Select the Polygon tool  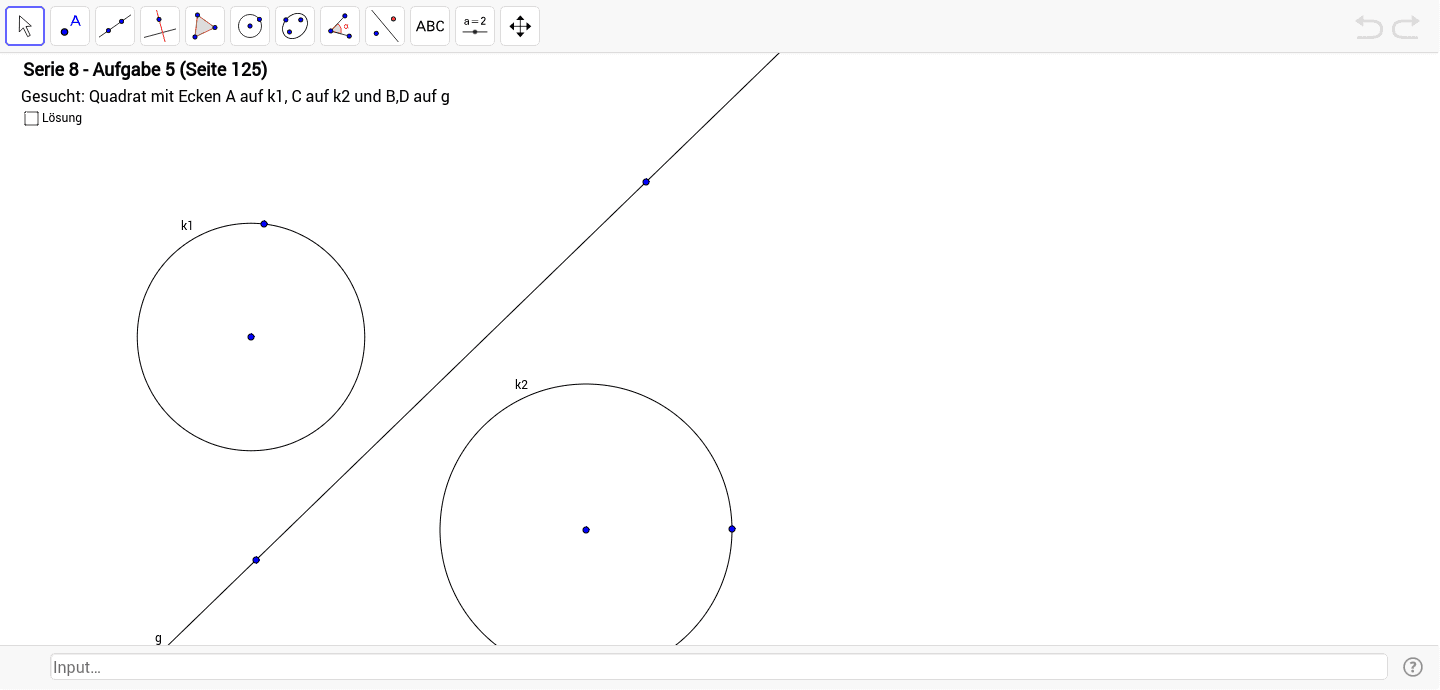tap(205, 26)
